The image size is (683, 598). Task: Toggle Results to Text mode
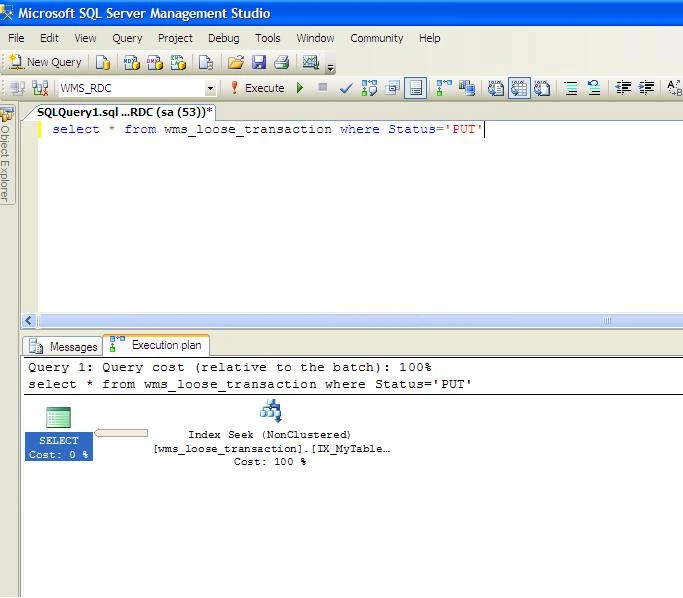click(495, 88)
